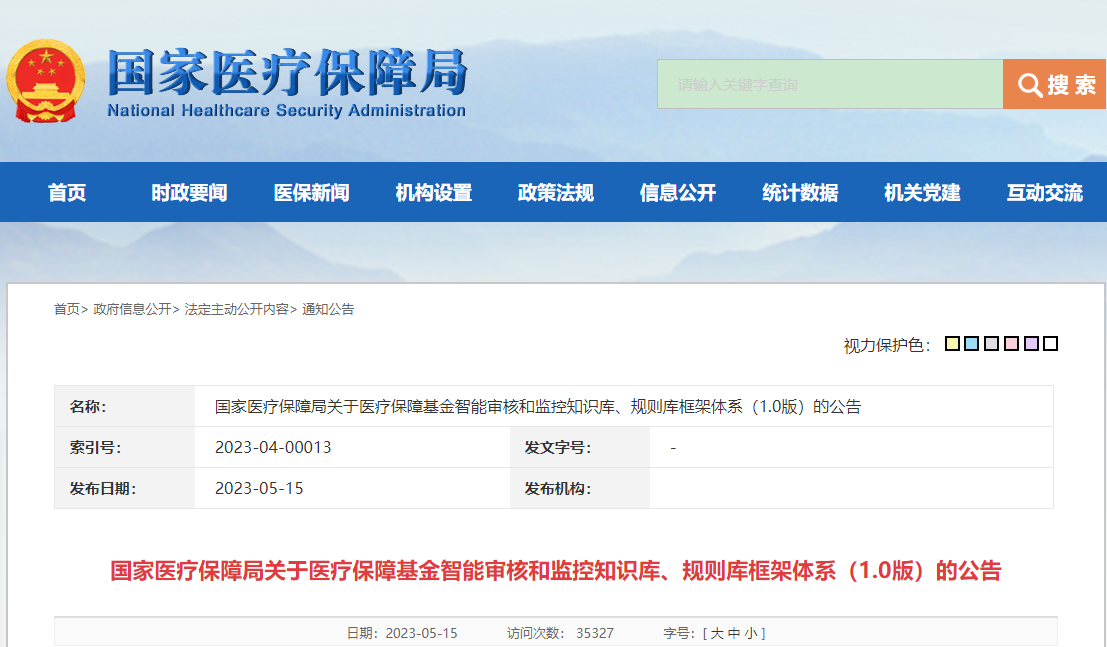Click the visit count 35327

pyautogui.click(x=594, y=633)
